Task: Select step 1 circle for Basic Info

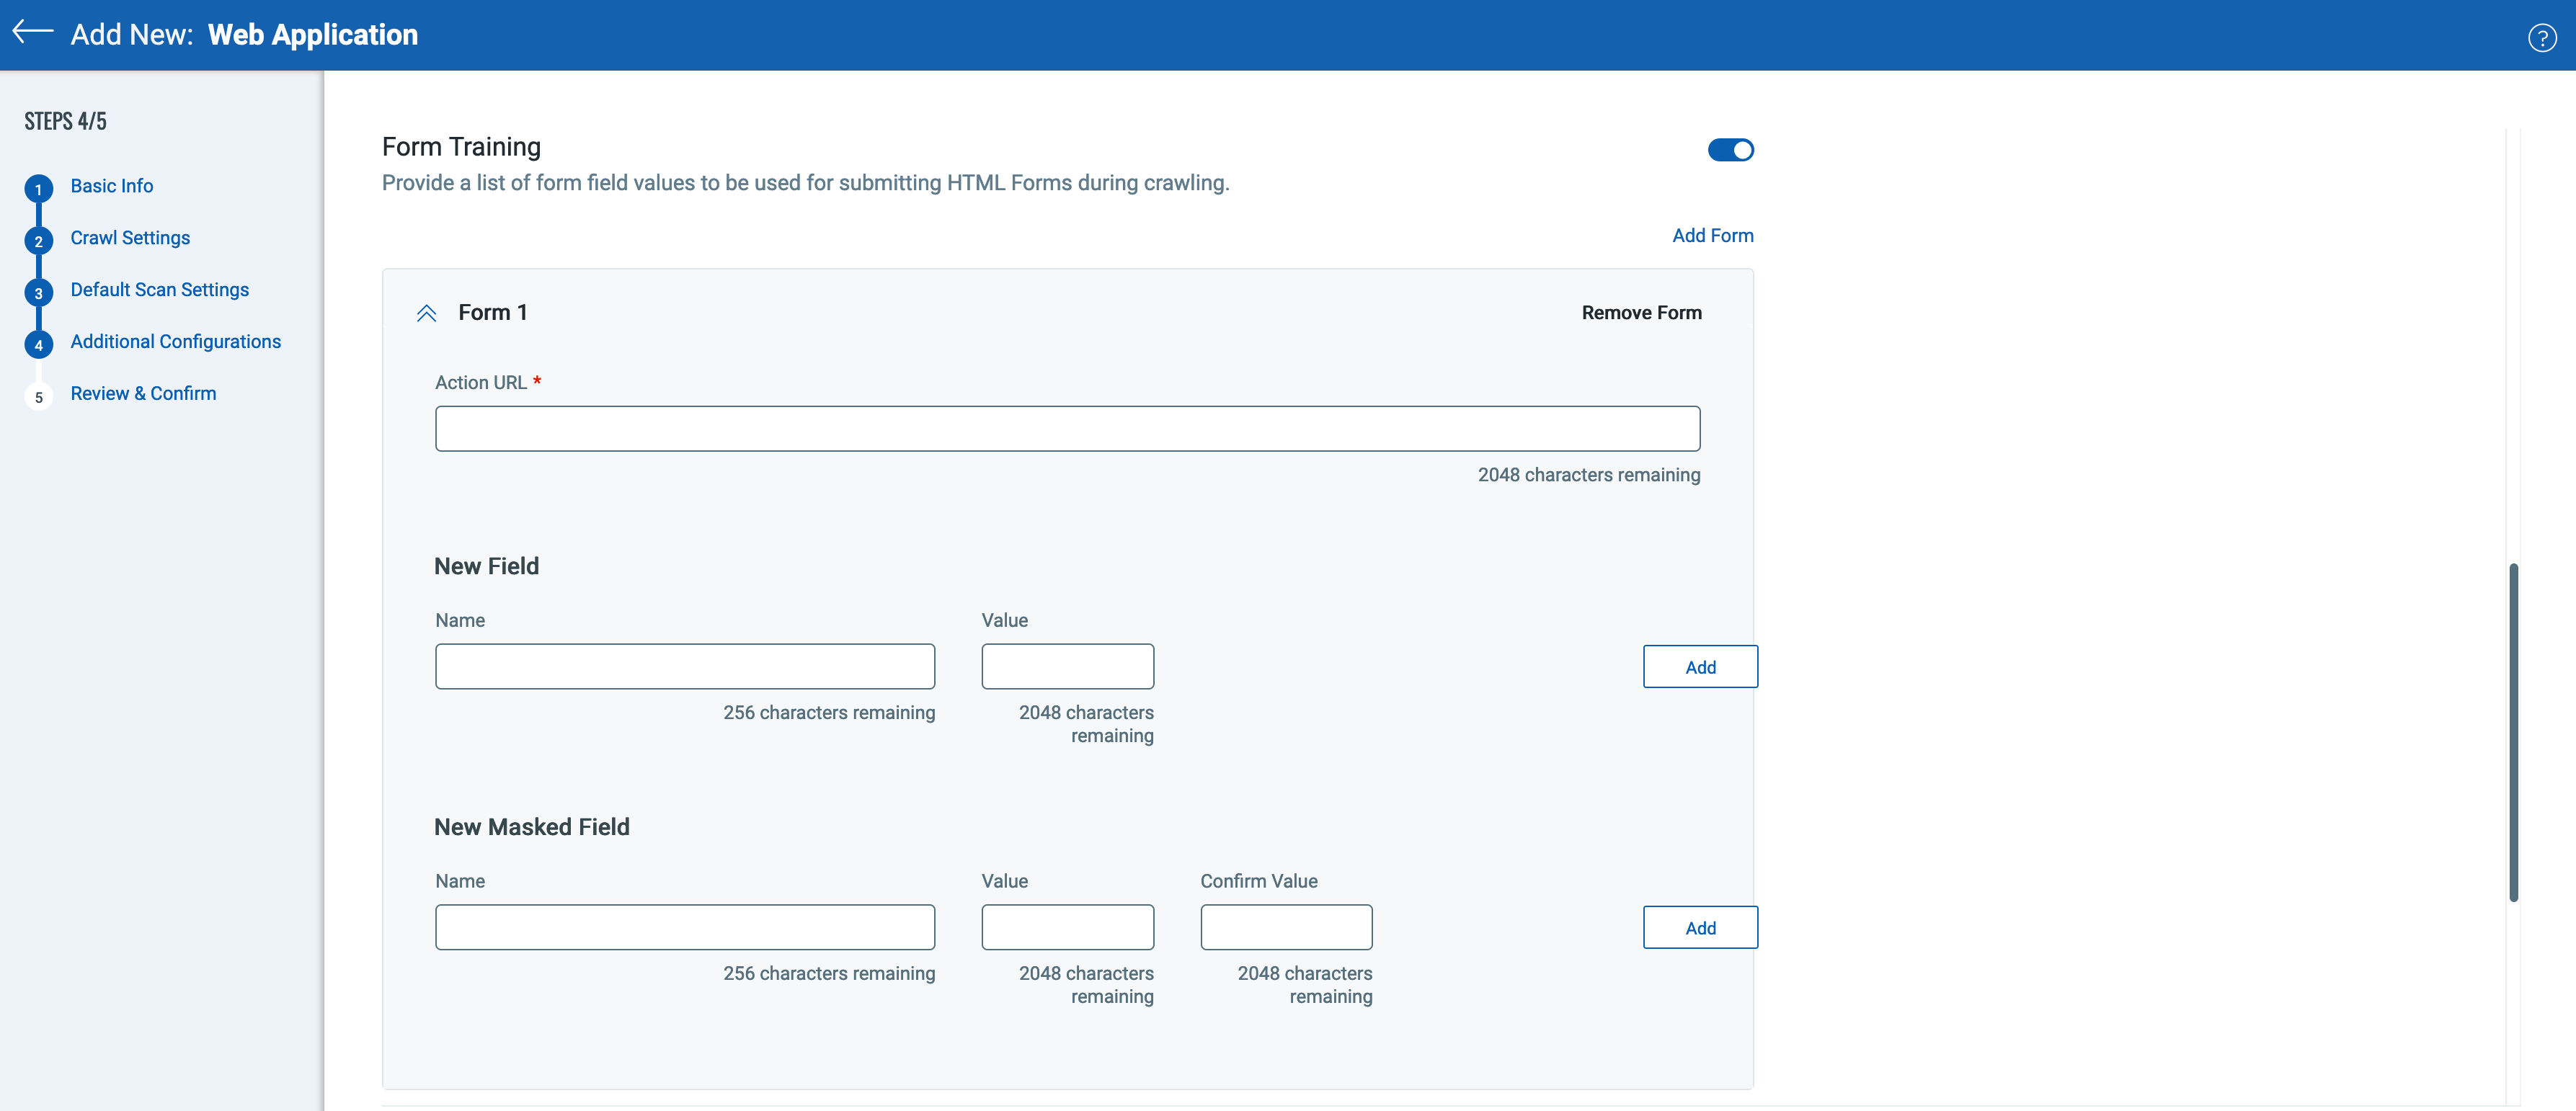Action: tap(38, 188)
